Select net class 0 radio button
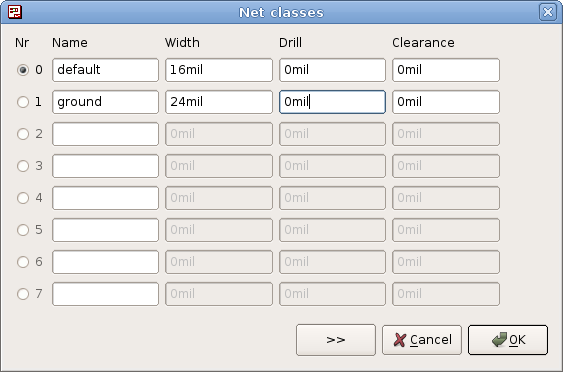The width and height of the screenshot is (563, 372). [x=23, y=70]
